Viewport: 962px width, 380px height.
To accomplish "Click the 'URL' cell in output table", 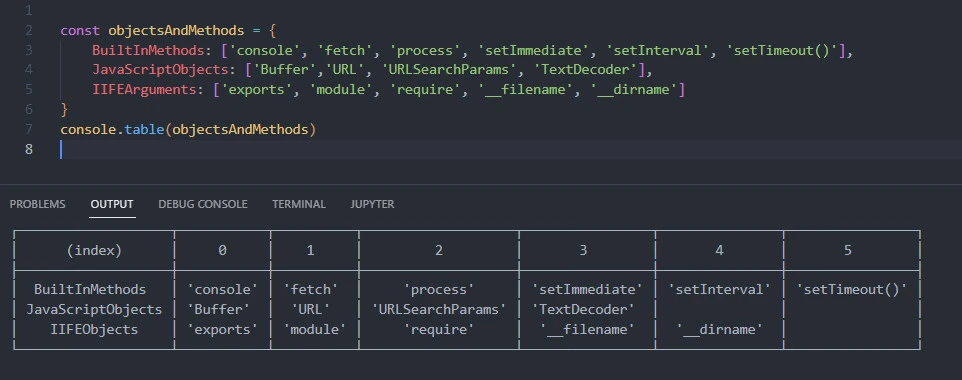I will tap(311, 309).
